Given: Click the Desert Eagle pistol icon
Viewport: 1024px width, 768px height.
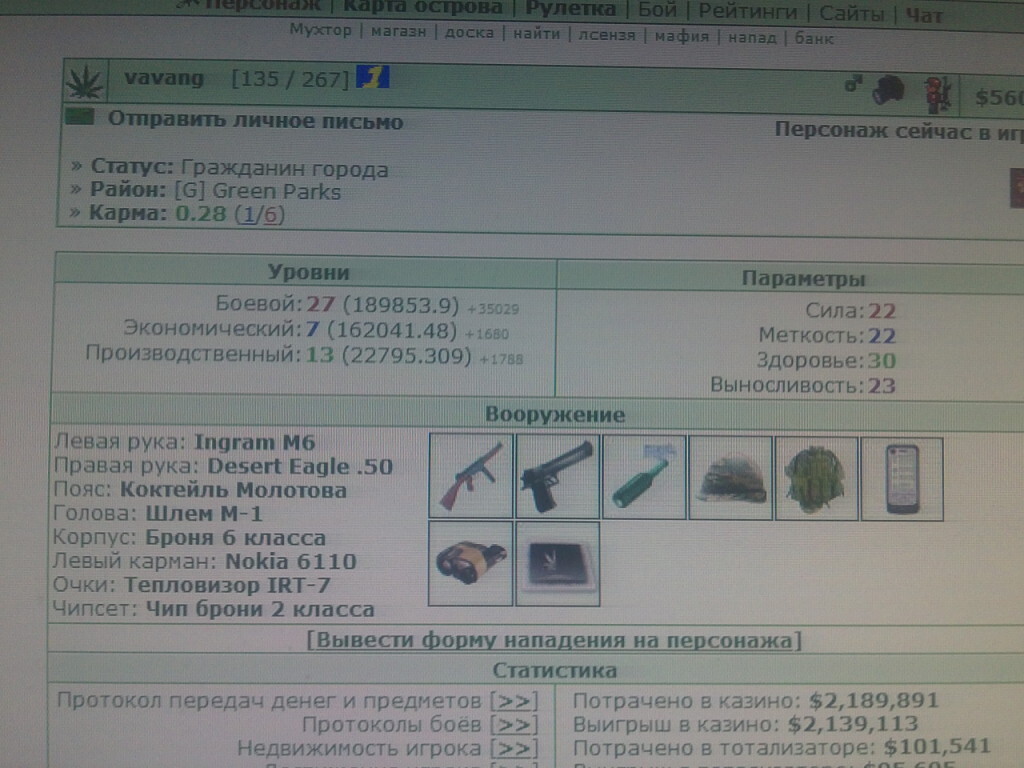Looking at the screenshot, I should (557, 477).
